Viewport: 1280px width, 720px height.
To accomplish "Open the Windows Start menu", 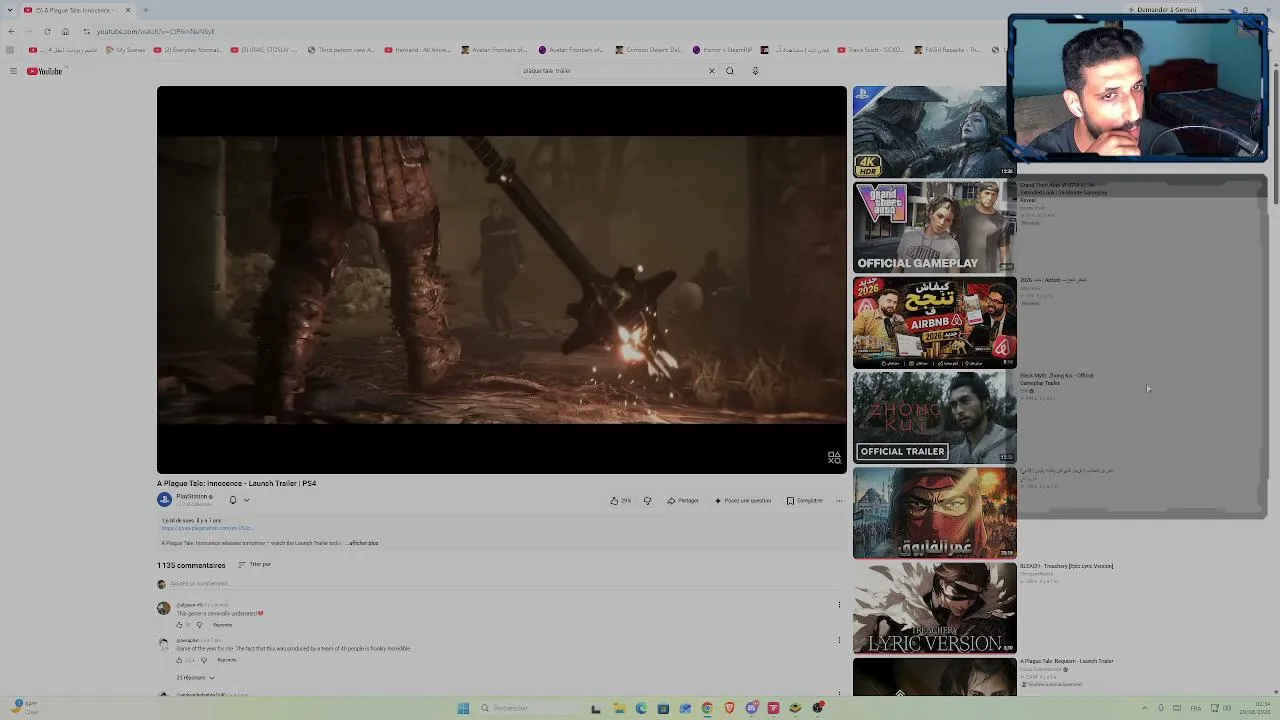I will [x=463, y=708].
